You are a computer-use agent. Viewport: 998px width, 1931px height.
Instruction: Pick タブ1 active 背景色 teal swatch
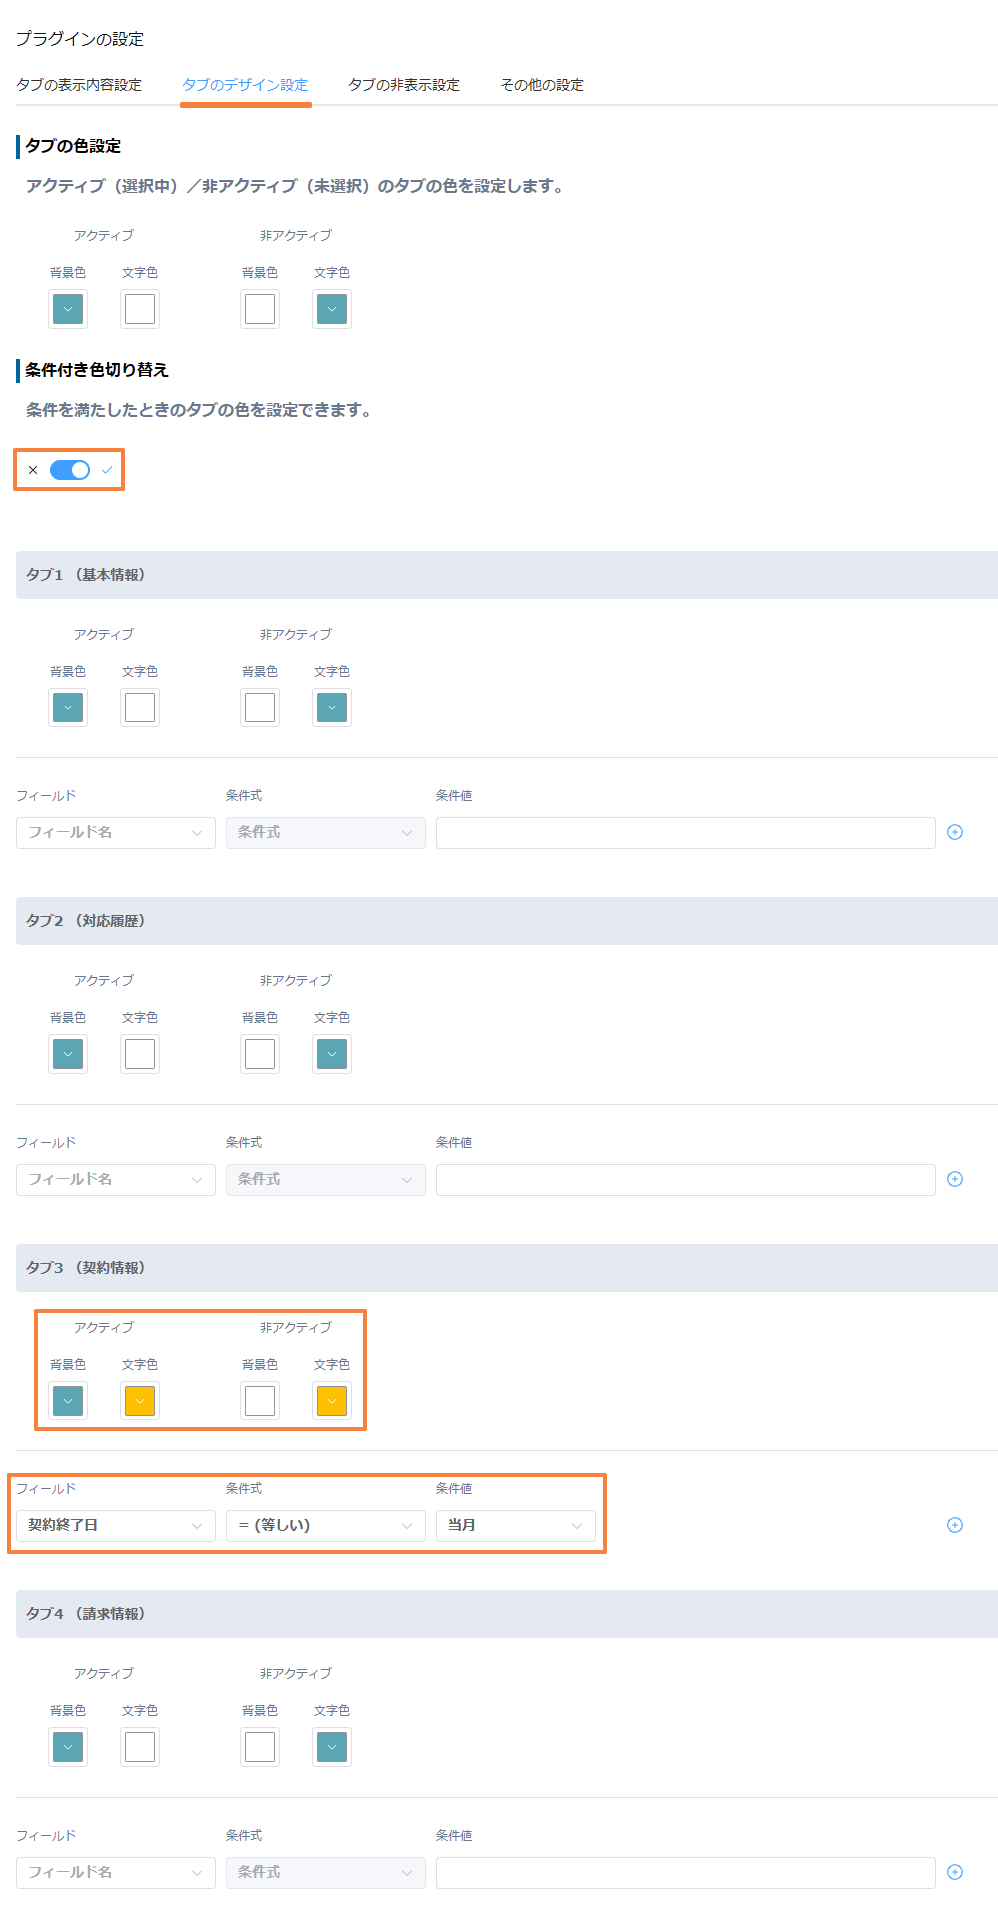point(68,708)
